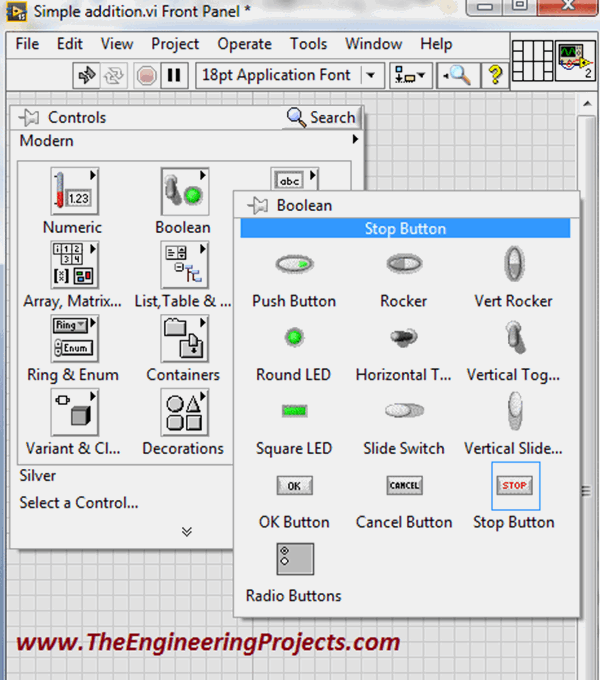The image size is (600, 680).
Task: Open the Containers palette
Action: pos(183,340)
